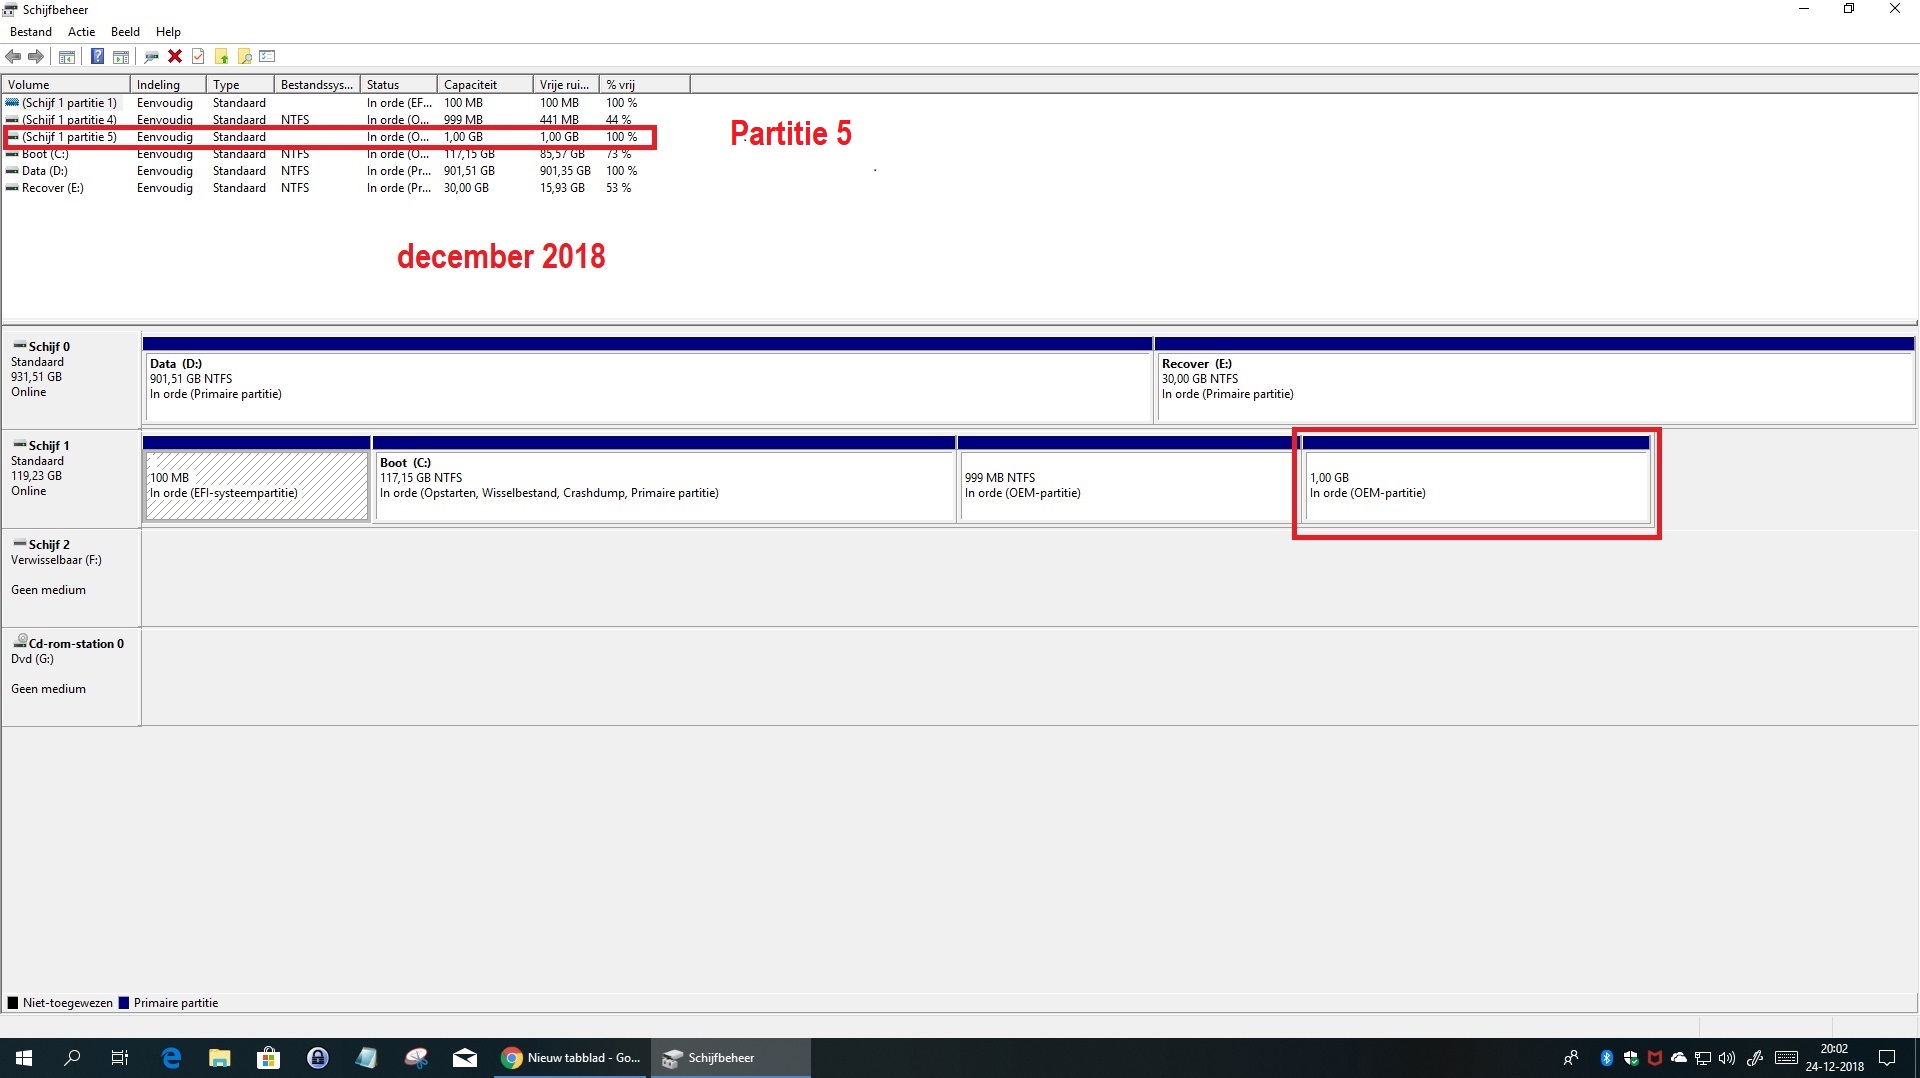Click the show/hide console tree toolbar icon
Image resolution: width=1920 pixels, height=1078 pixels.
point(67,56)
